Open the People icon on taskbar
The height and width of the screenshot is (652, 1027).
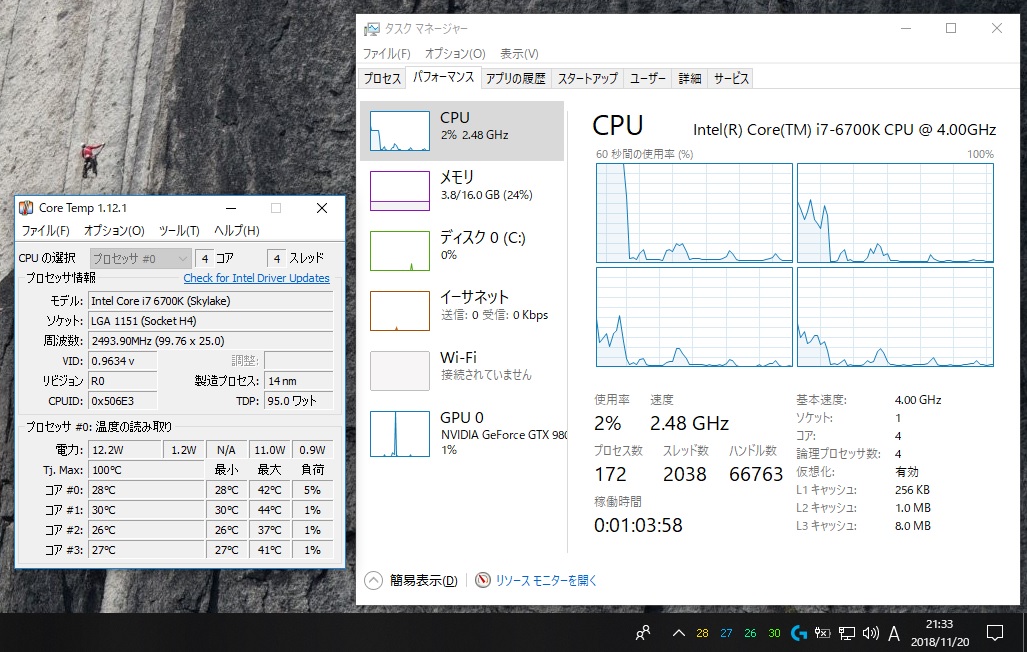(x=643, y=633)
